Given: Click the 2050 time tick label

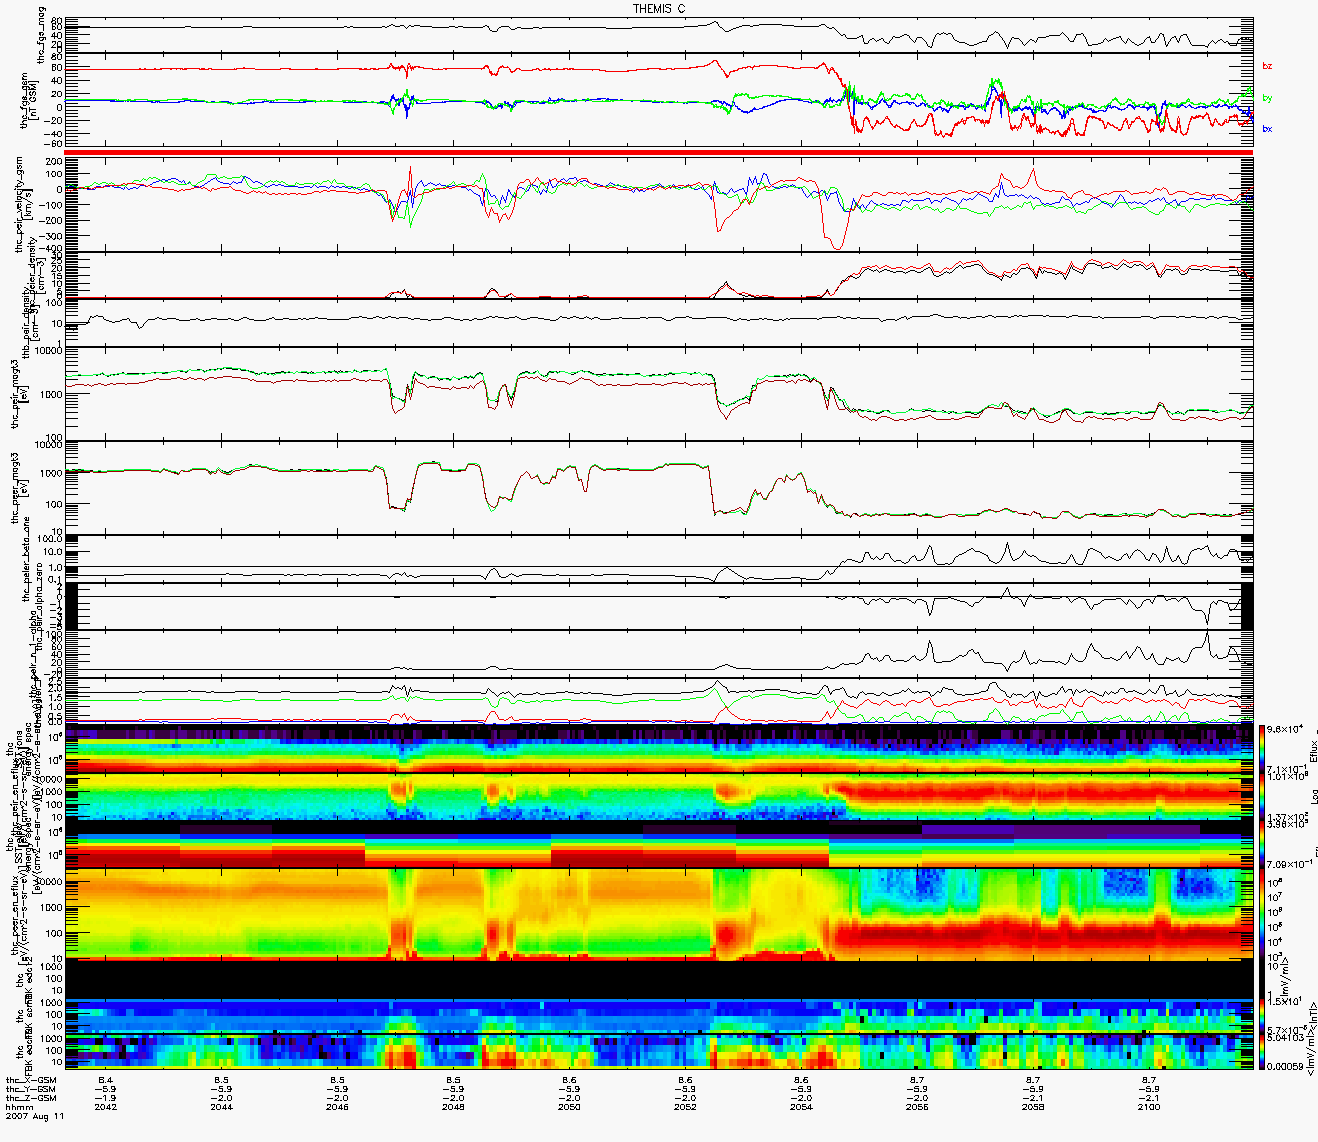Looking at the screenshot, I should pos(569,1107).
